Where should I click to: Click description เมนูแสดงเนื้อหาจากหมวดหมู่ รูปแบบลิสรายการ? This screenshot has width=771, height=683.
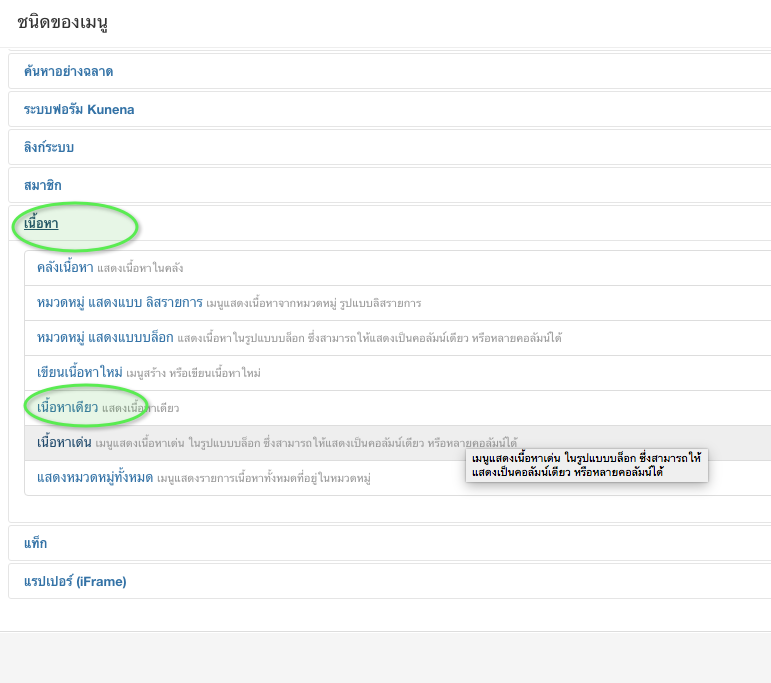tap(314, 304)
